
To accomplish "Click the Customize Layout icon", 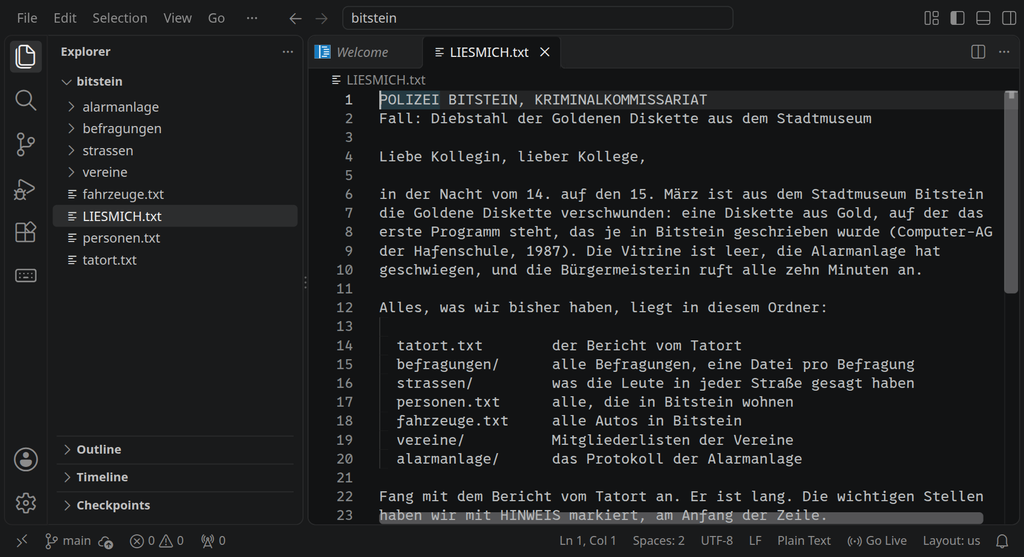I will [x=932, y=18].
